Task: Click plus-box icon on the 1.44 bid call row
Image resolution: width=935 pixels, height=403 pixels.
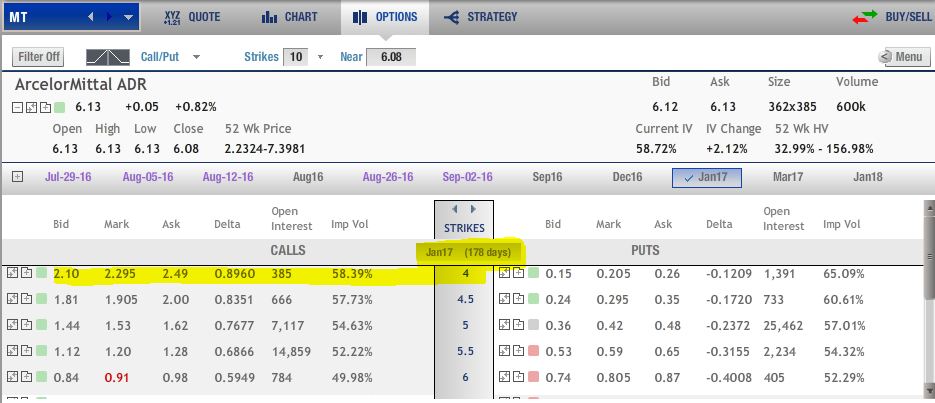Action: 26,325
